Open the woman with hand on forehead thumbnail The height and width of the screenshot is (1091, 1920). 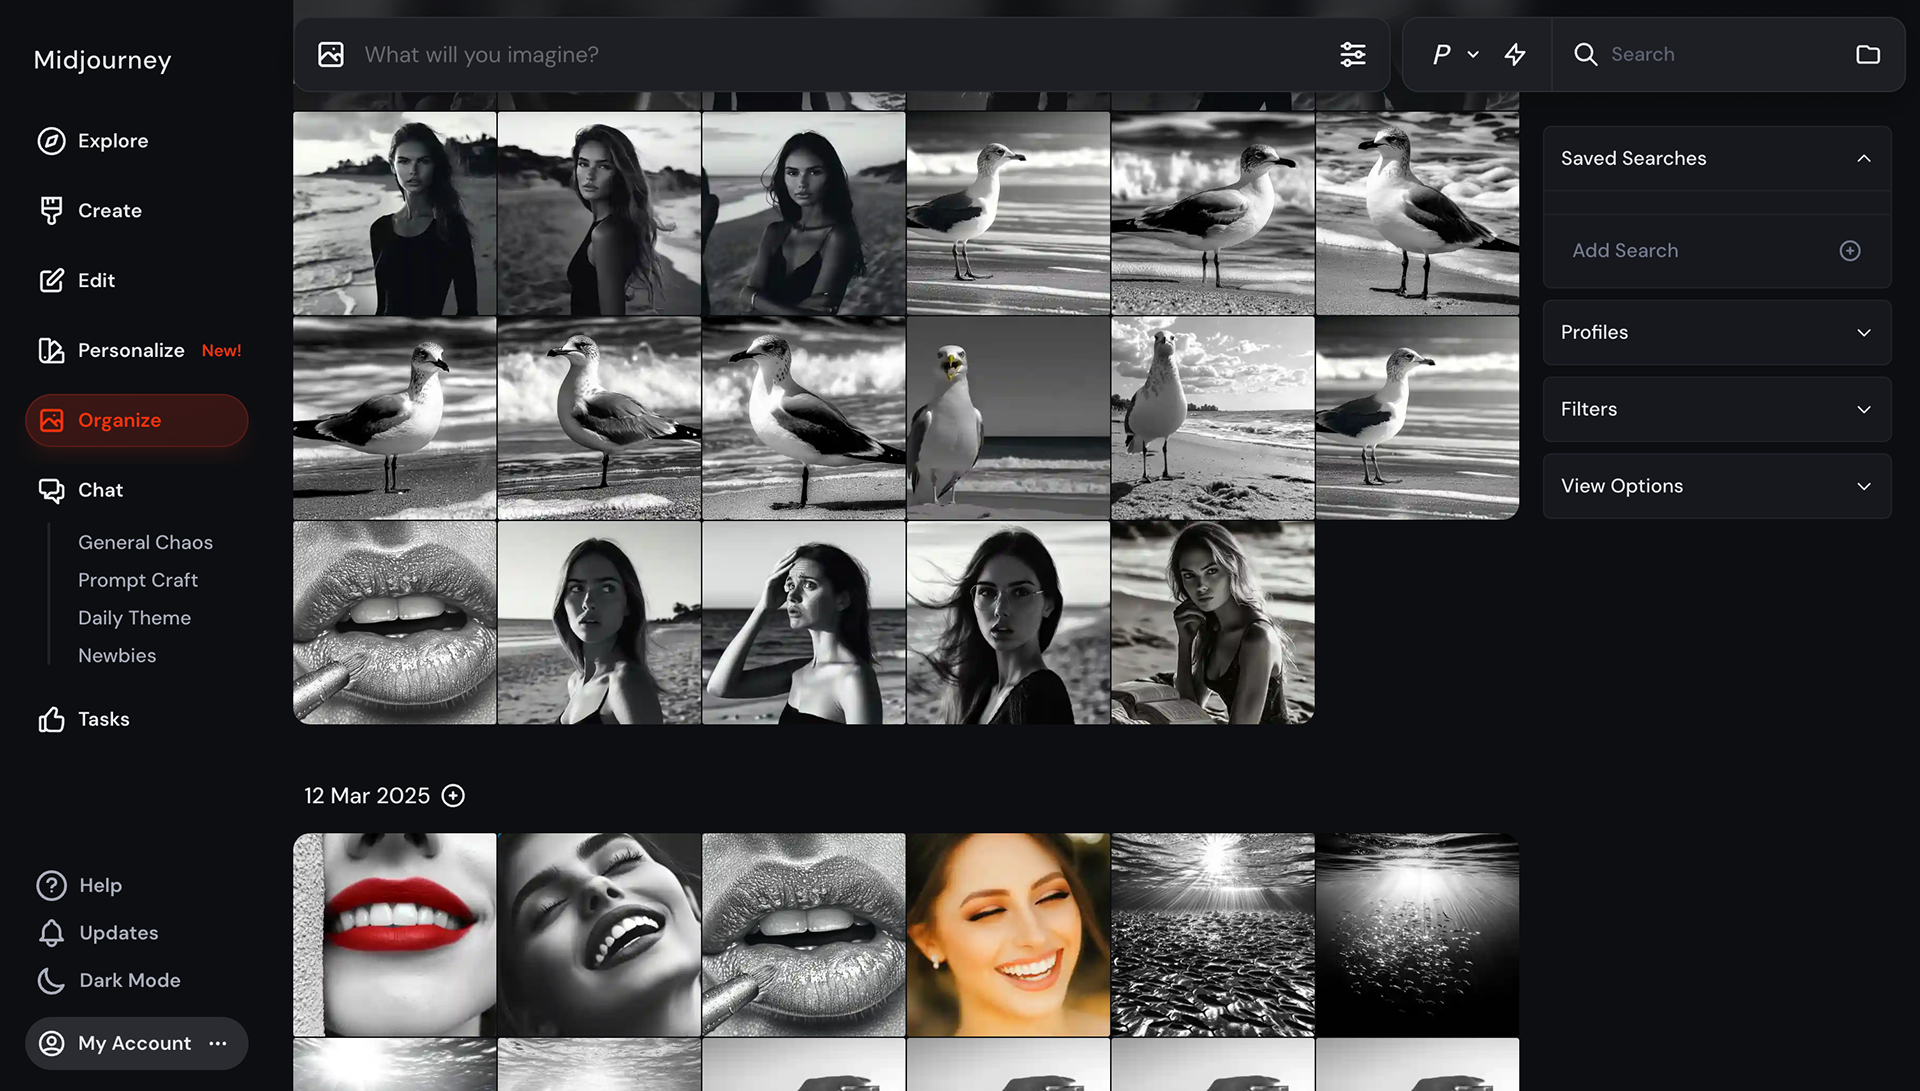pos(804,622)
